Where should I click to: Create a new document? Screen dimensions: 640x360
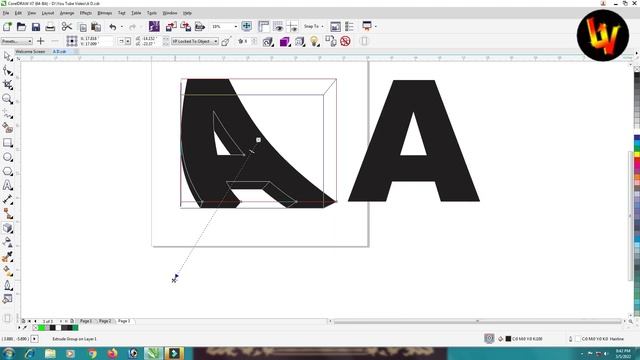point(7,27)
